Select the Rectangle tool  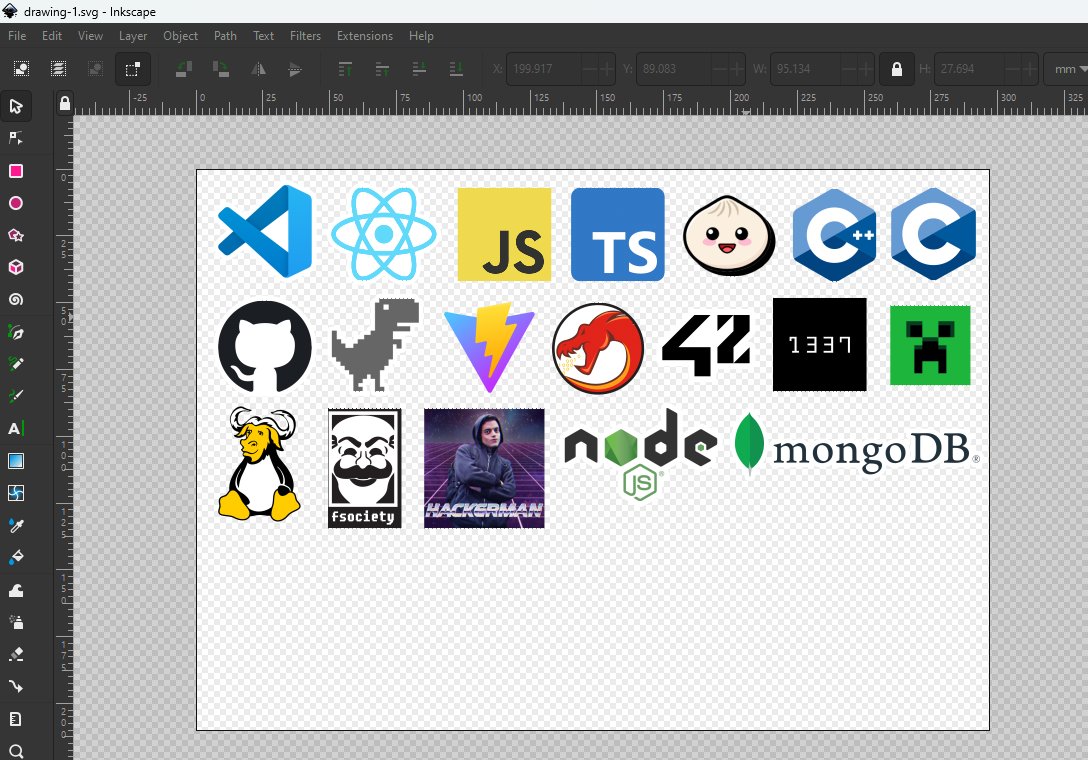16,171
